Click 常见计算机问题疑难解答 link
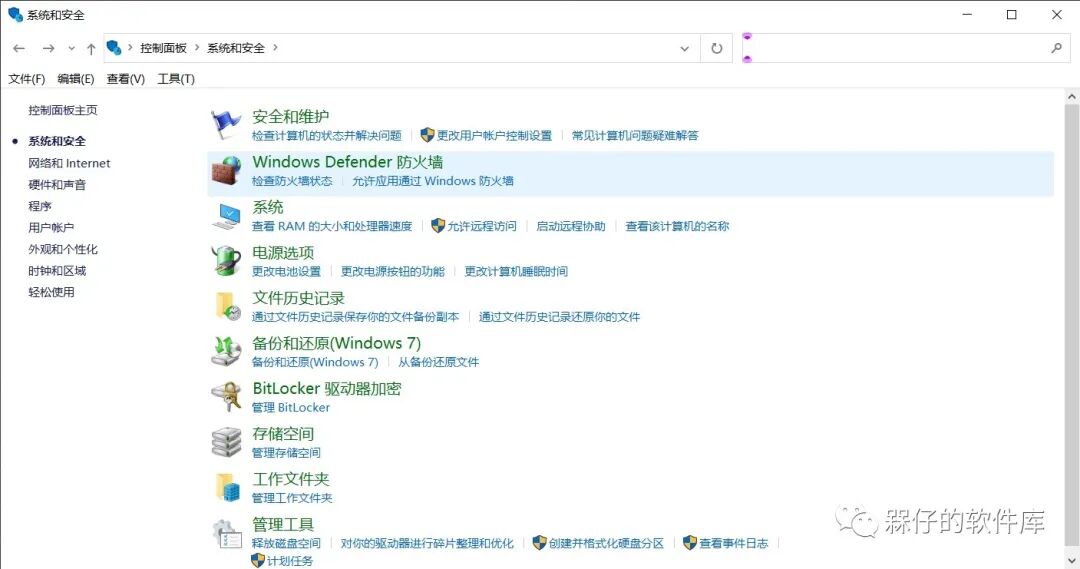This screenshot has width=1080, height=569. pos(635,136)
